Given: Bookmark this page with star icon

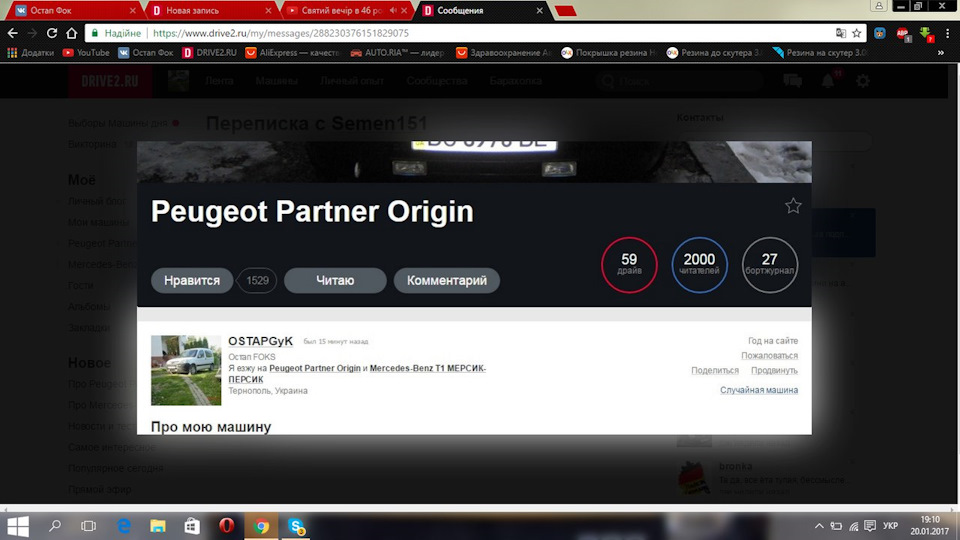Looking at the screenshot, I should point(857,33).
